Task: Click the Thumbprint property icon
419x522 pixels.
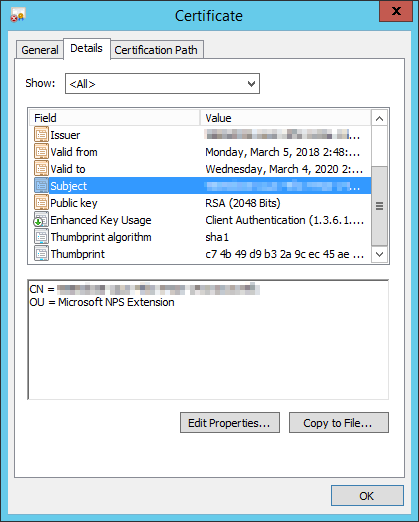Action: click(41, 254)
